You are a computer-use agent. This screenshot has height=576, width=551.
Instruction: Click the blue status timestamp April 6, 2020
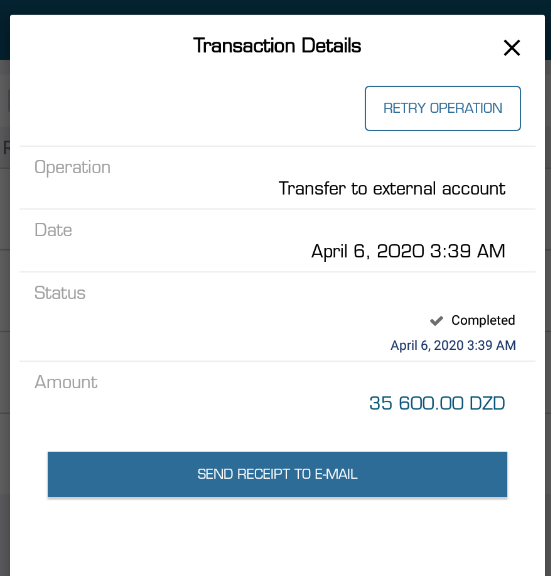point(453,345)
